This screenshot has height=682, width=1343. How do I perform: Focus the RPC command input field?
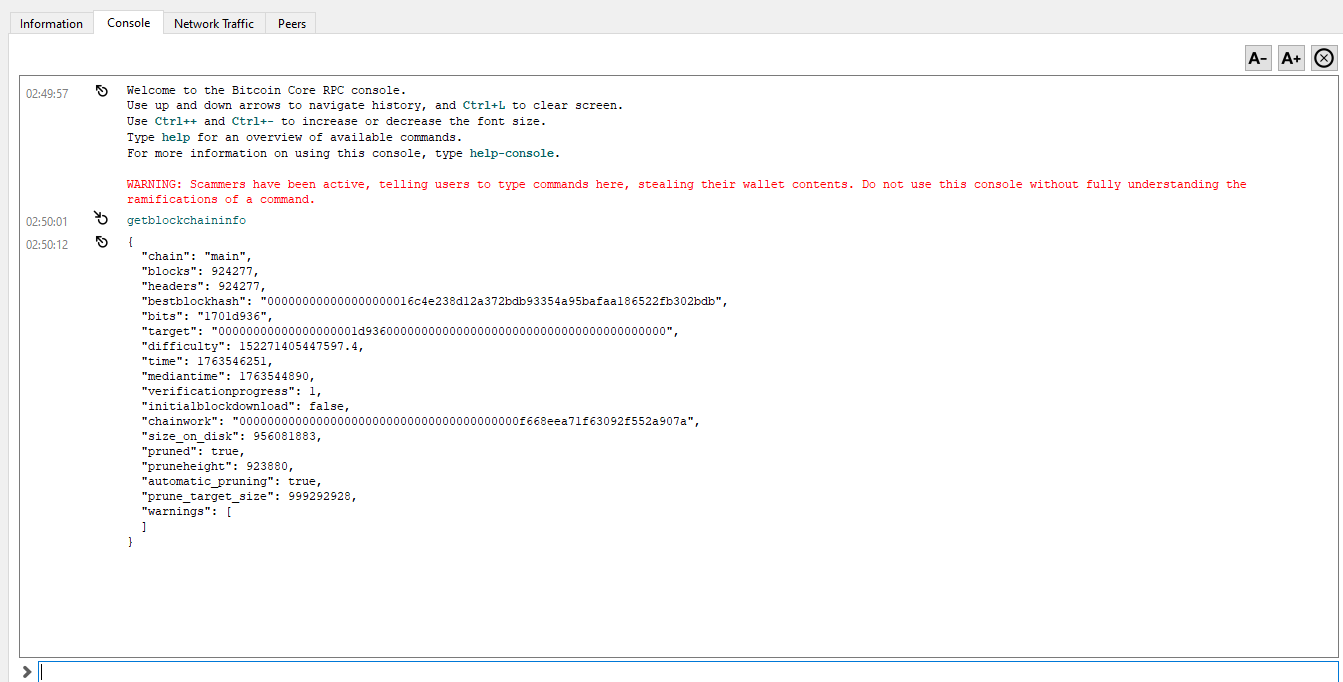coord(688,672)
